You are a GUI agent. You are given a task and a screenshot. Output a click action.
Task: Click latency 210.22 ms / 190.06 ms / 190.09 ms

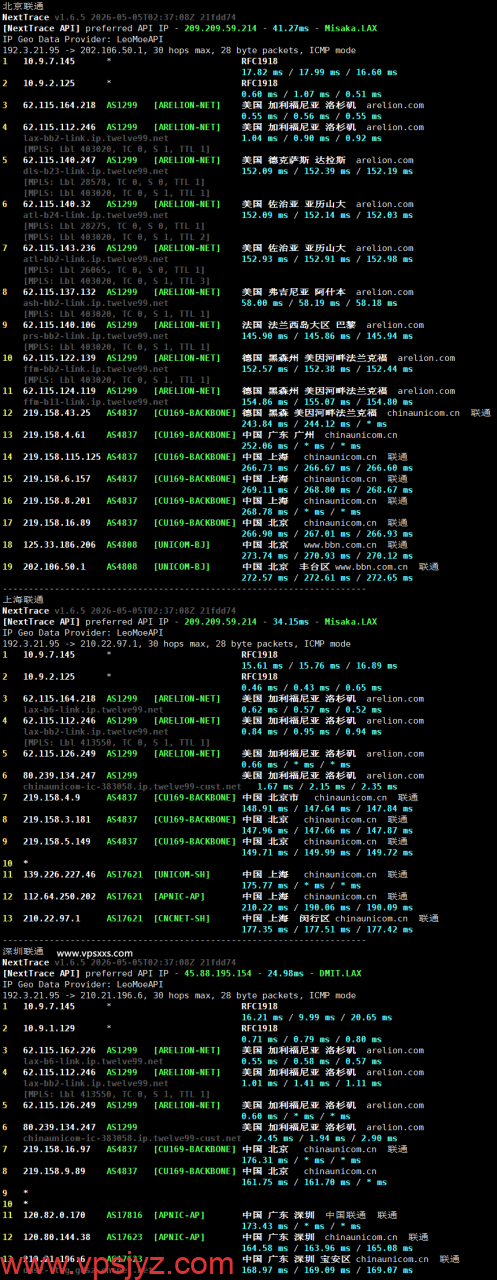[327, 907]
